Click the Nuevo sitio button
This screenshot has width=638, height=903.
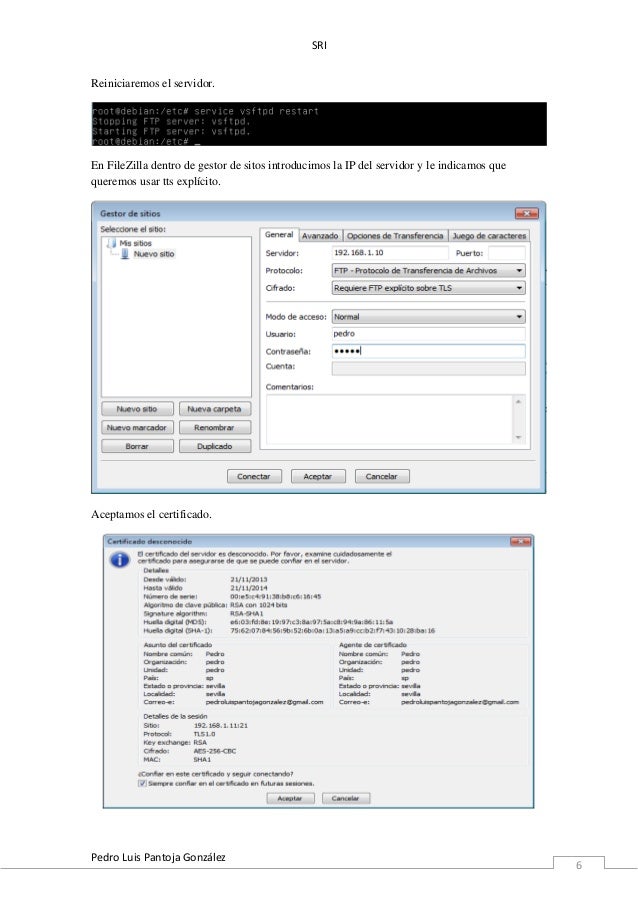click(x=137, y=409)
